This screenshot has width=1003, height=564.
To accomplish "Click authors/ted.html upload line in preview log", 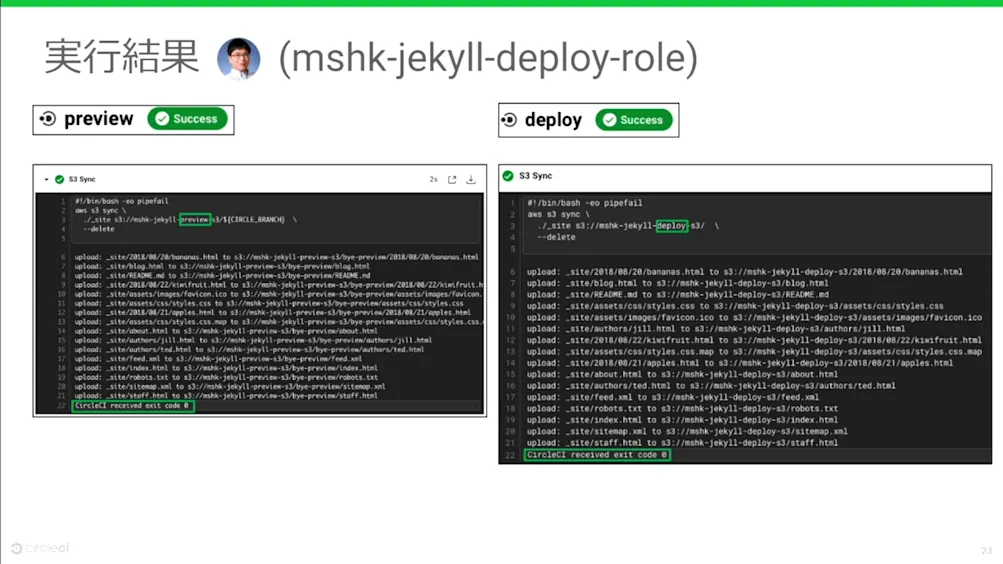I will 249,350.
